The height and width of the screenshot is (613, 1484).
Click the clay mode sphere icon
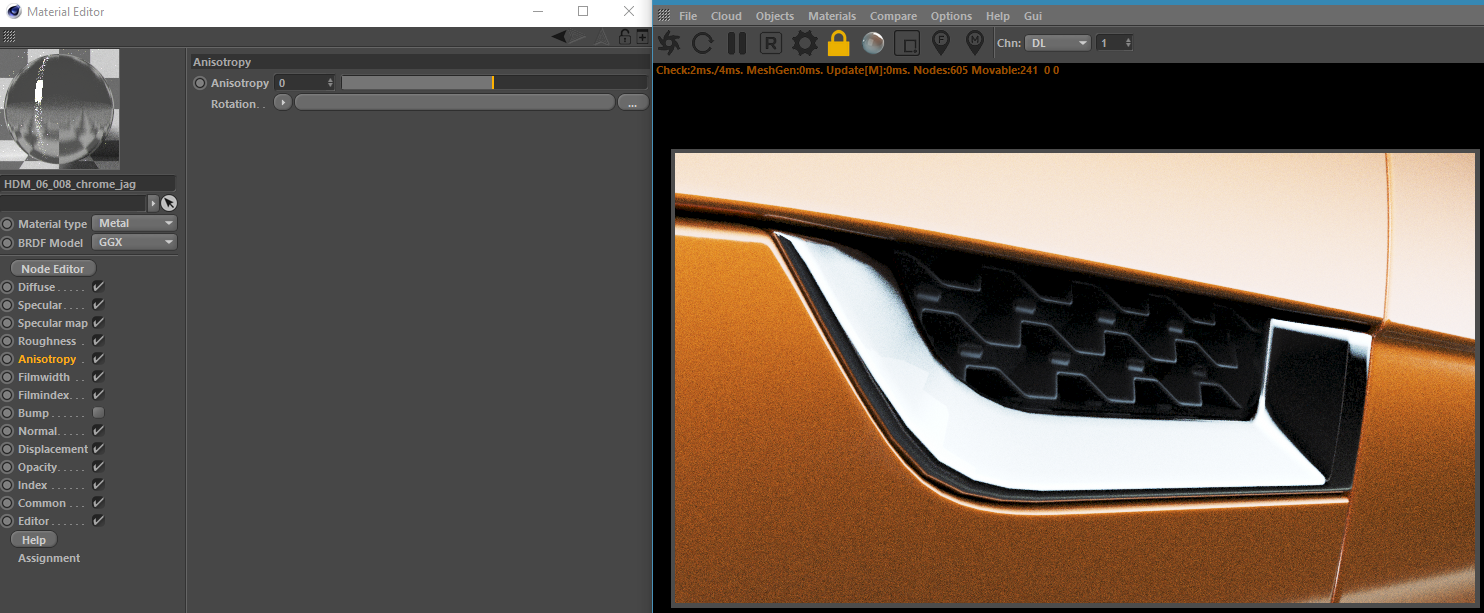point(873,43)
